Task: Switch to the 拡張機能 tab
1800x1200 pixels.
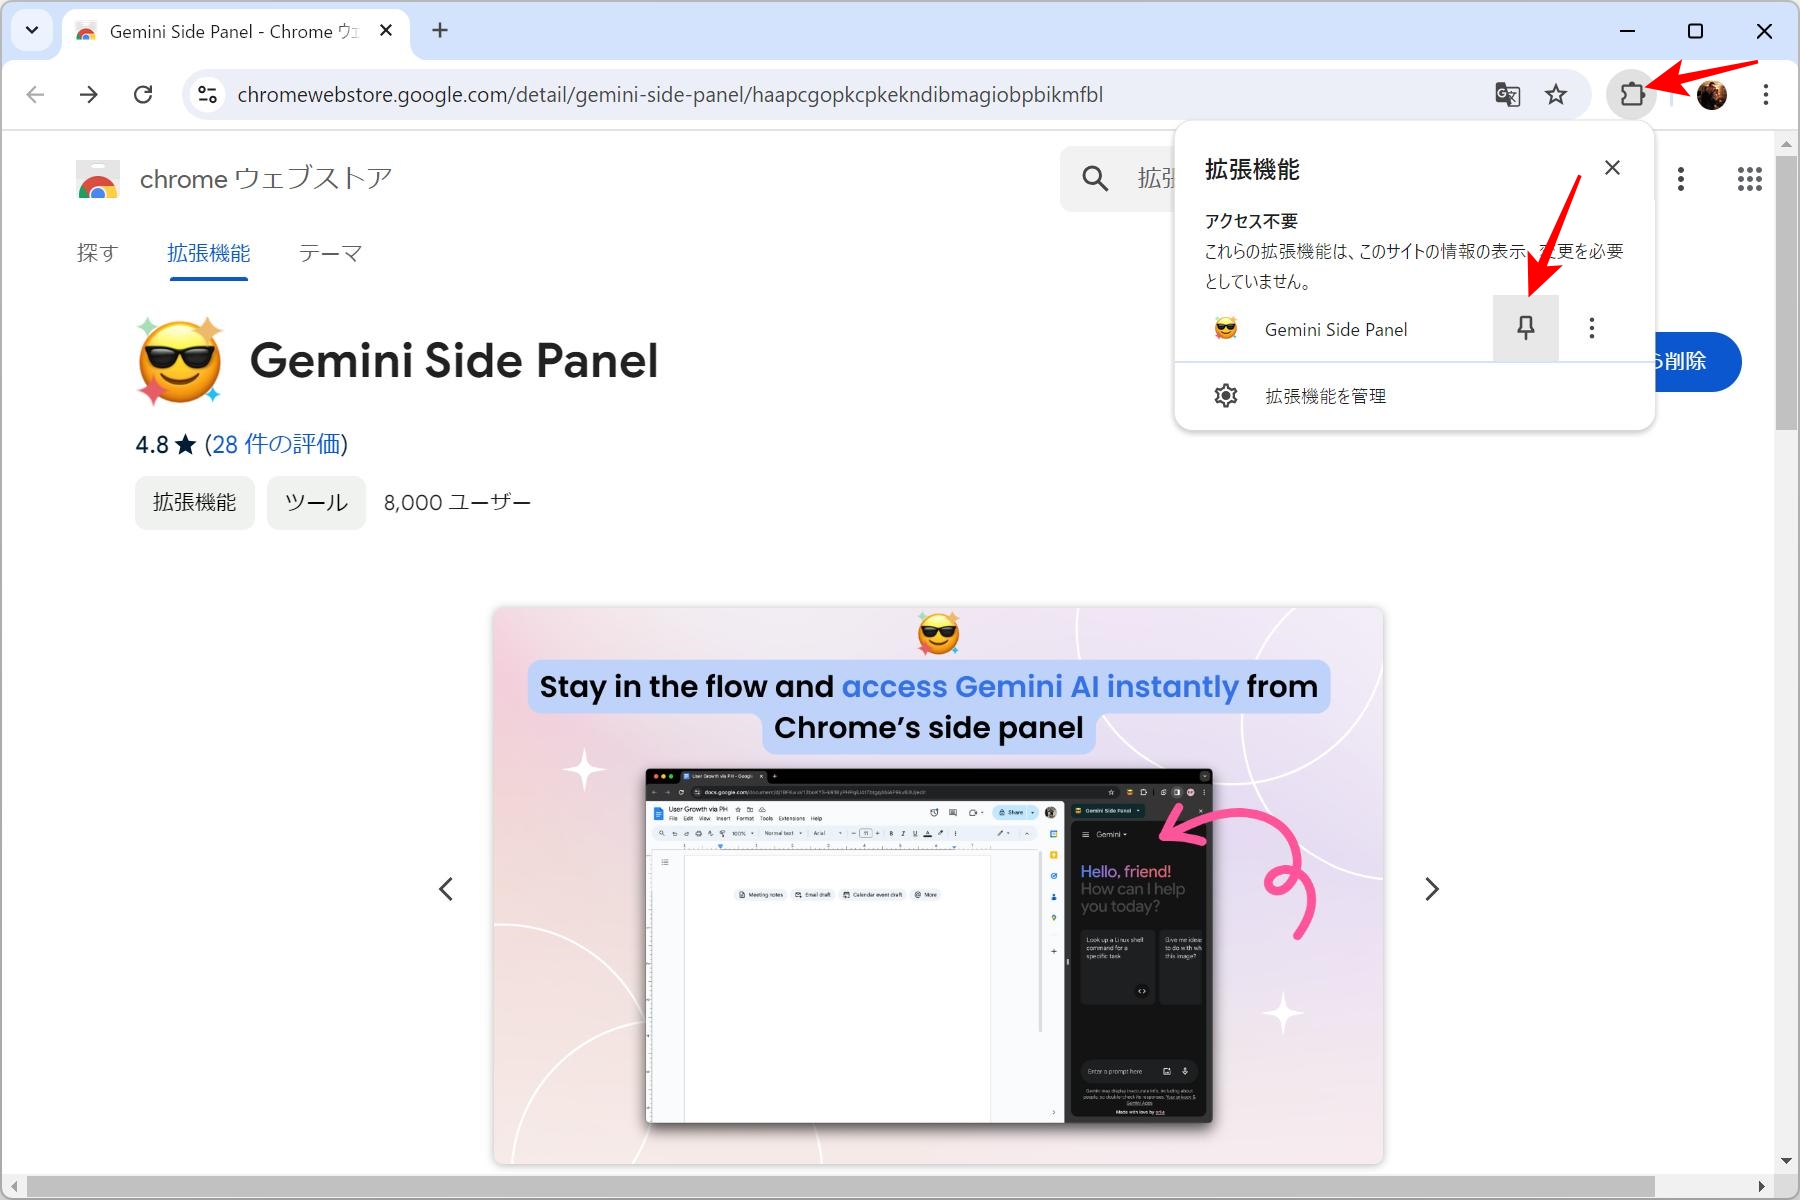Action: click(x=209, y=253)
